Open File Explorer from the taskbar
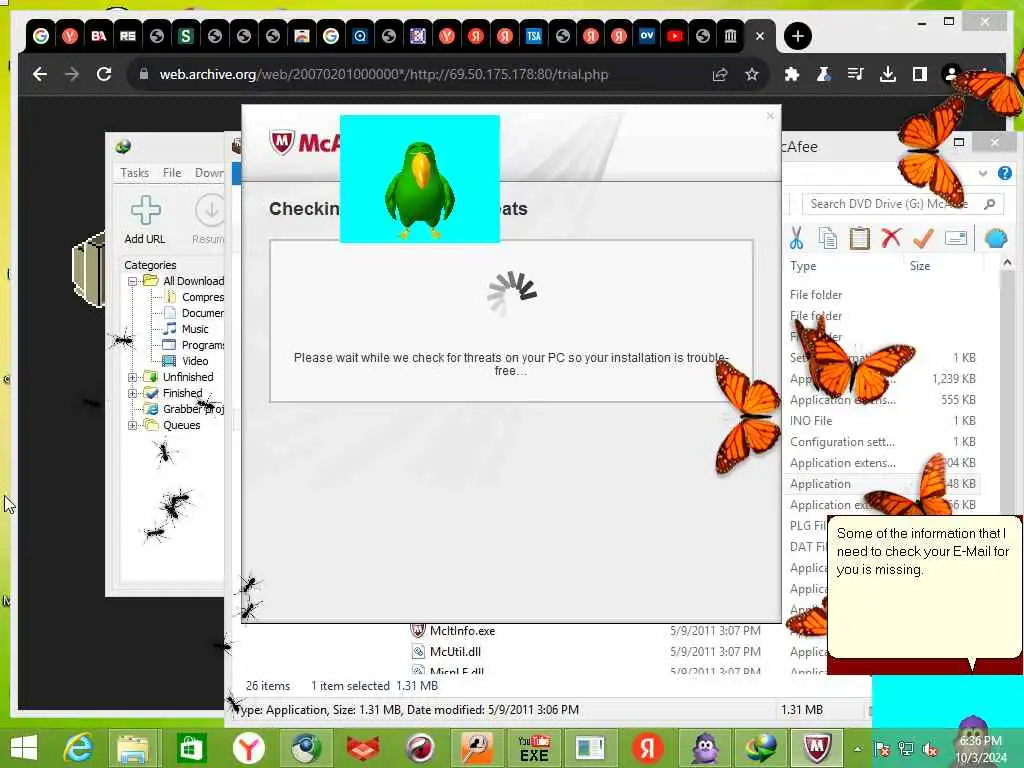The width and height of the screenshot is (1024, 768). (135, 748)
